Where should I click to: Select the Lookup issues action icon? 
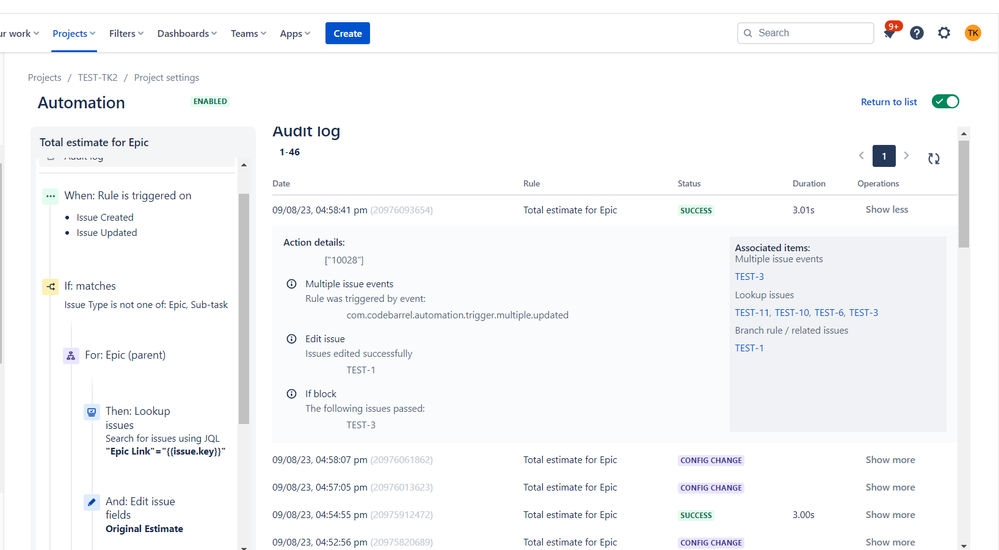[x=92, y=412]
